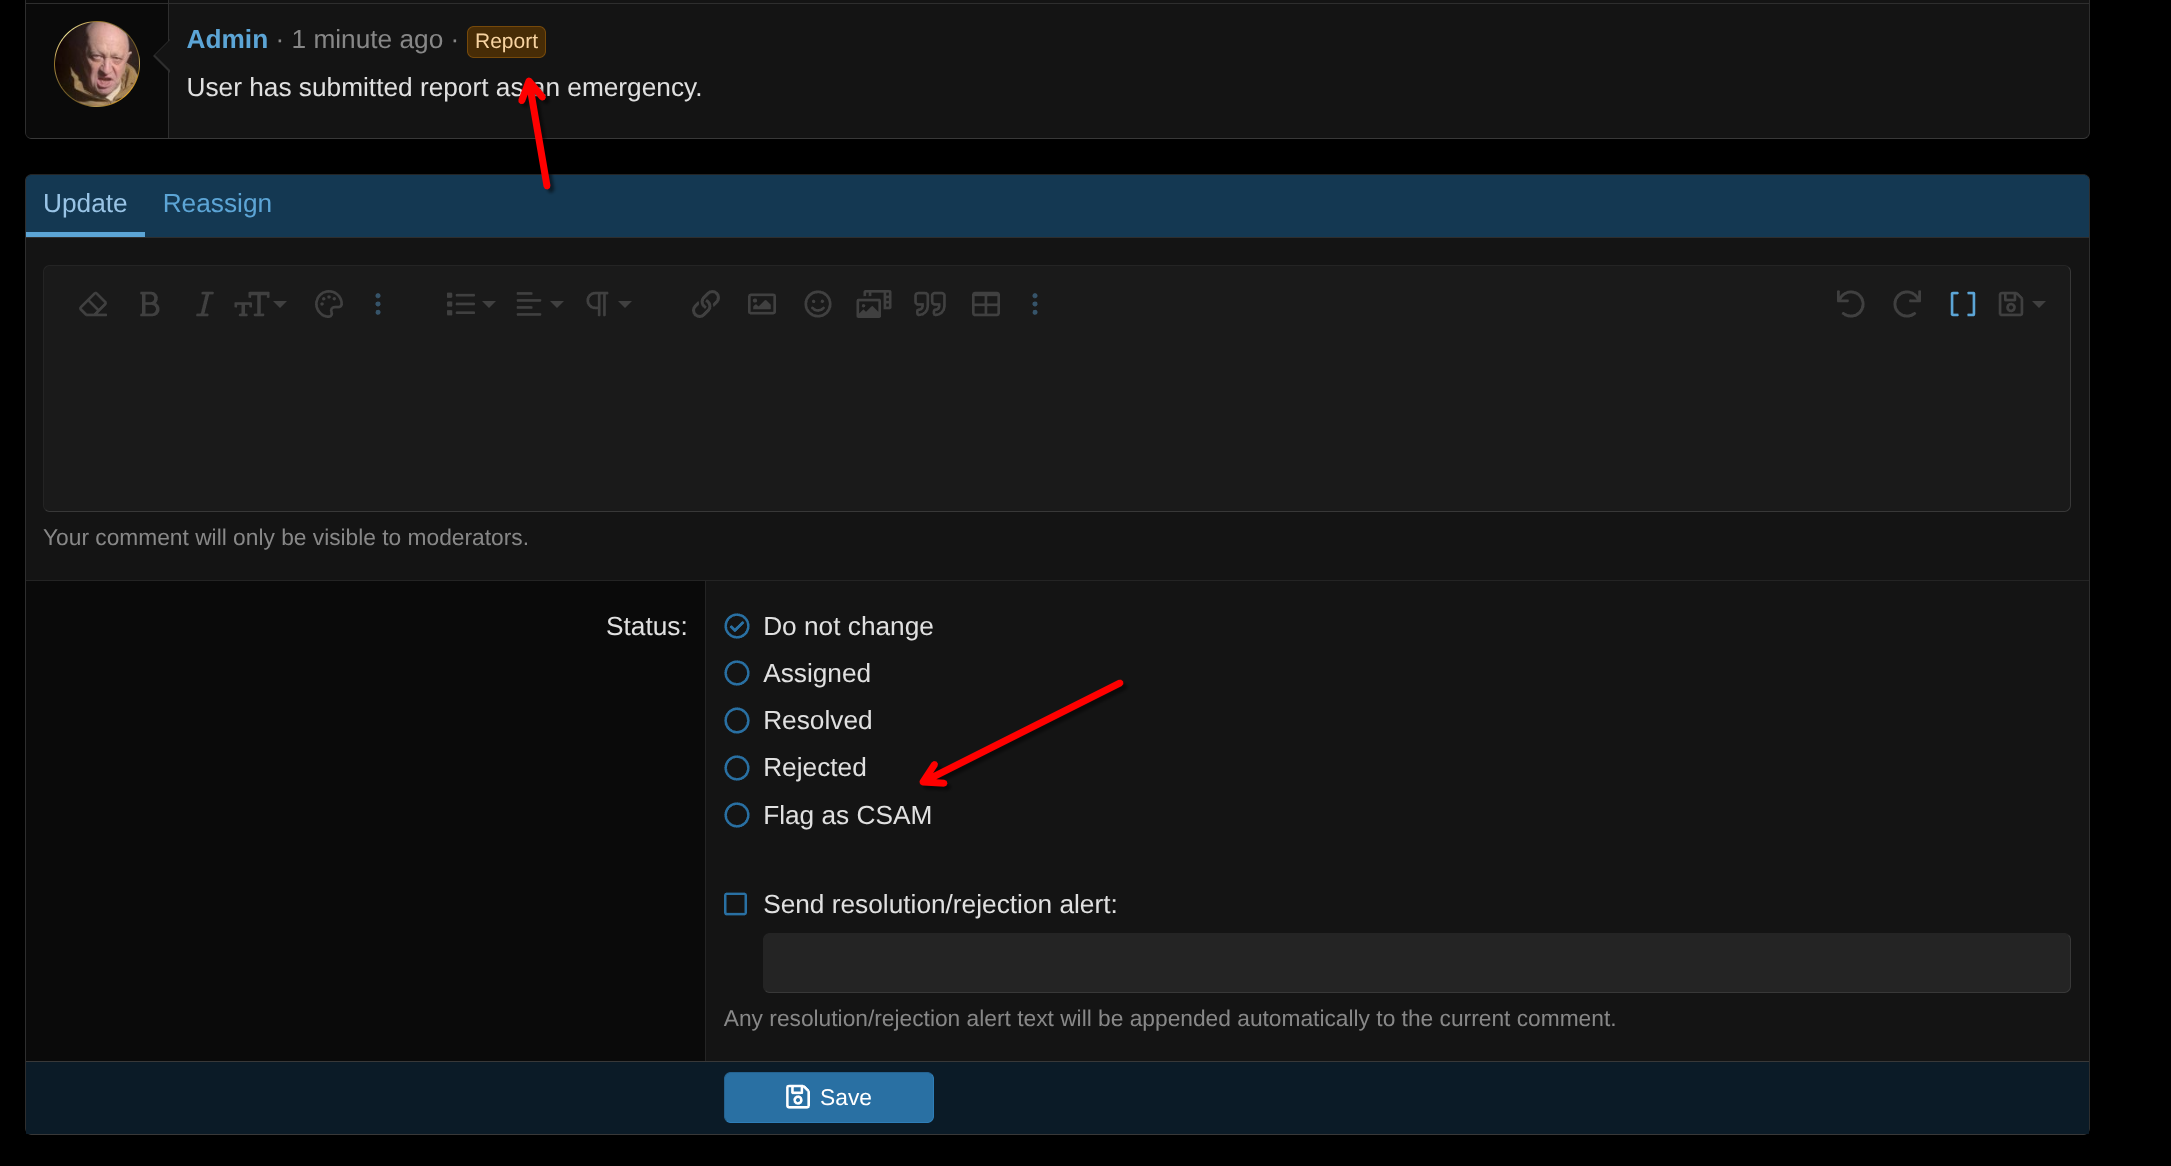
Task: Click the Save button
Action: pos(829,1097)
